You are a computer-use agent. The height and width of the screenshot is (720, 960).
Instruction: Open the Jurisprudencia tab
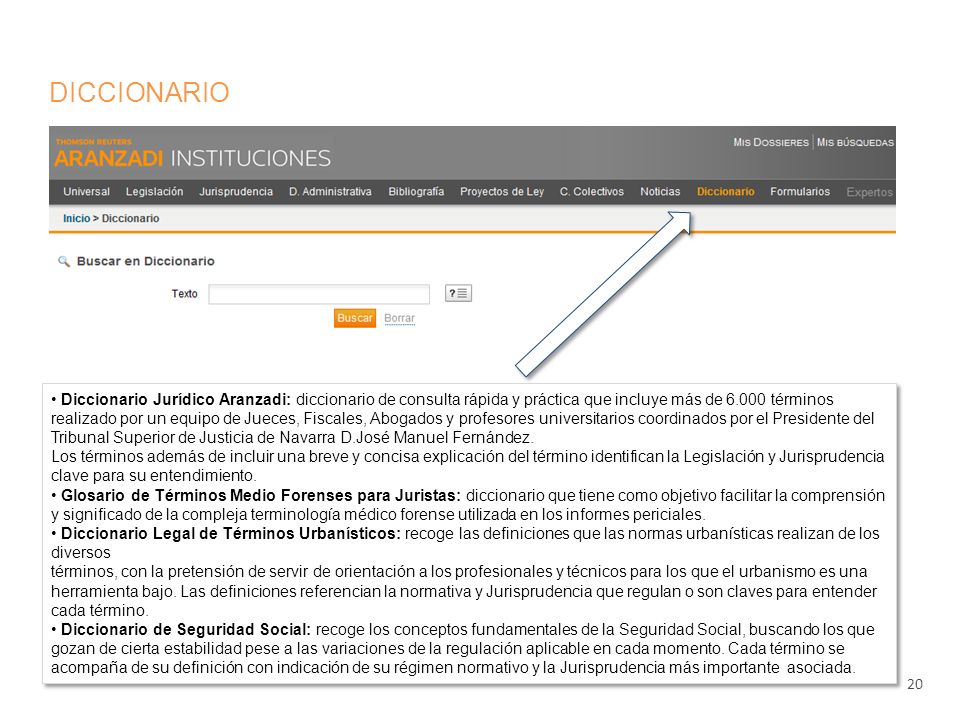[x=236, y=192]
